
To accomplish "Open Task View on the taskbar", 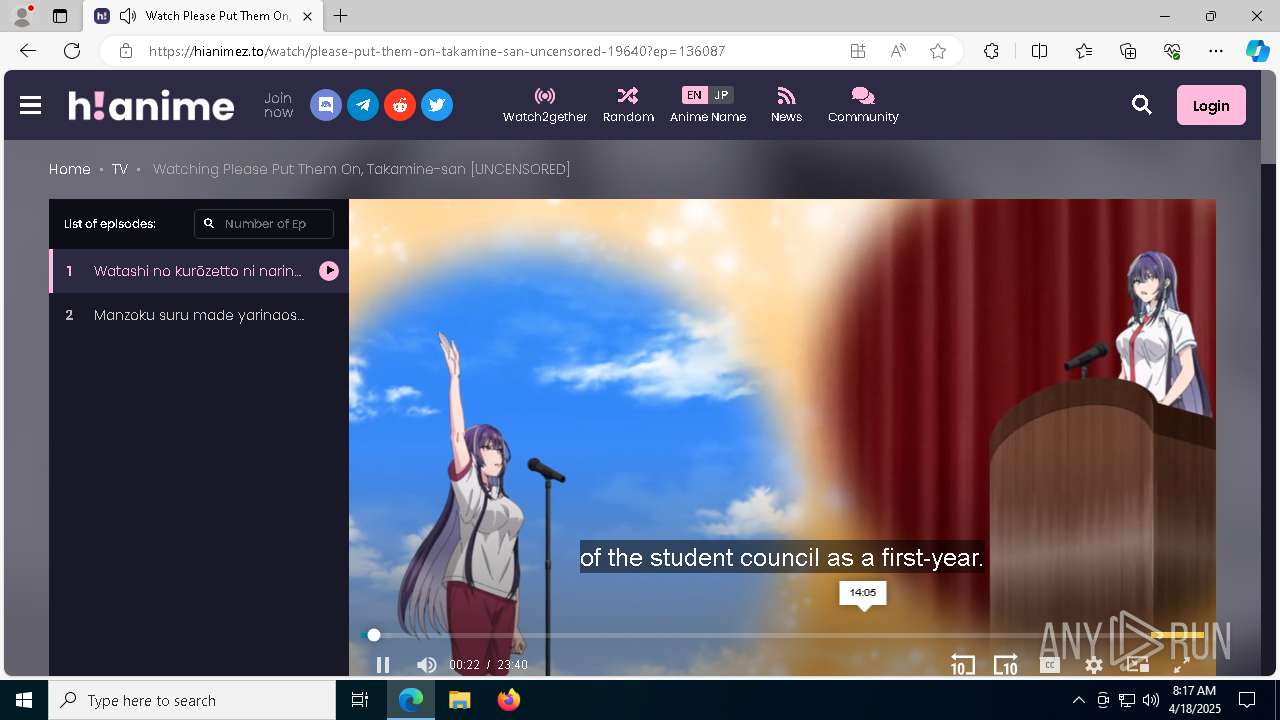I will [360, 700].
